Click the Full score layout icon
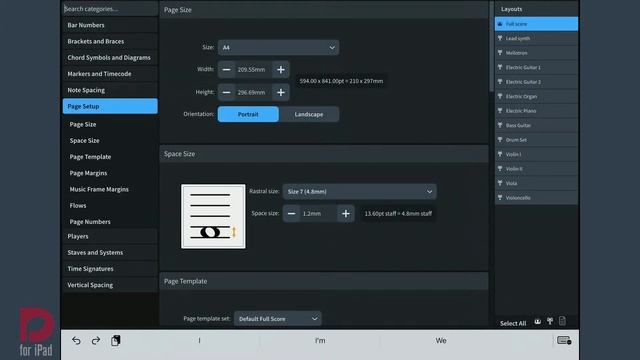 tap(500, 24)
